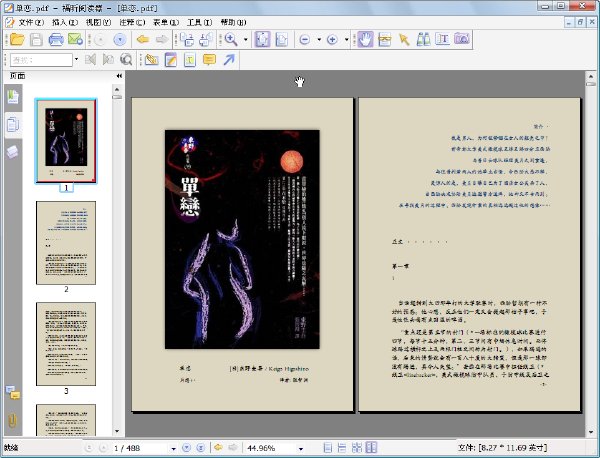
Task: Select the Typewriter tool icon
Action: click(x=190, y=60)
